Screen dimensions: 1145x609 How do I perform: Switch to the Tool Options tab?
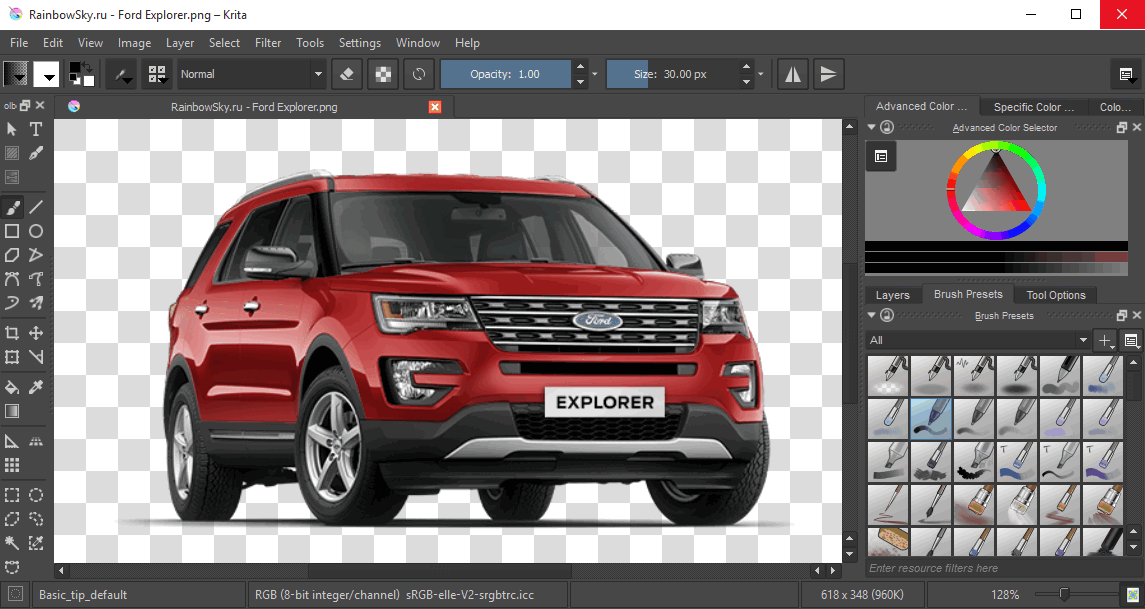click(x=1056, y=295)
